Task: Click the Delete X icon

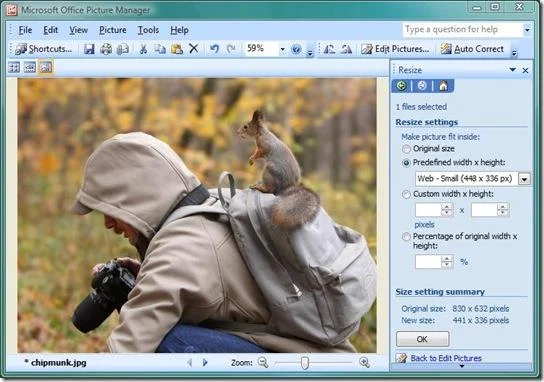Action: pos(194,49)
